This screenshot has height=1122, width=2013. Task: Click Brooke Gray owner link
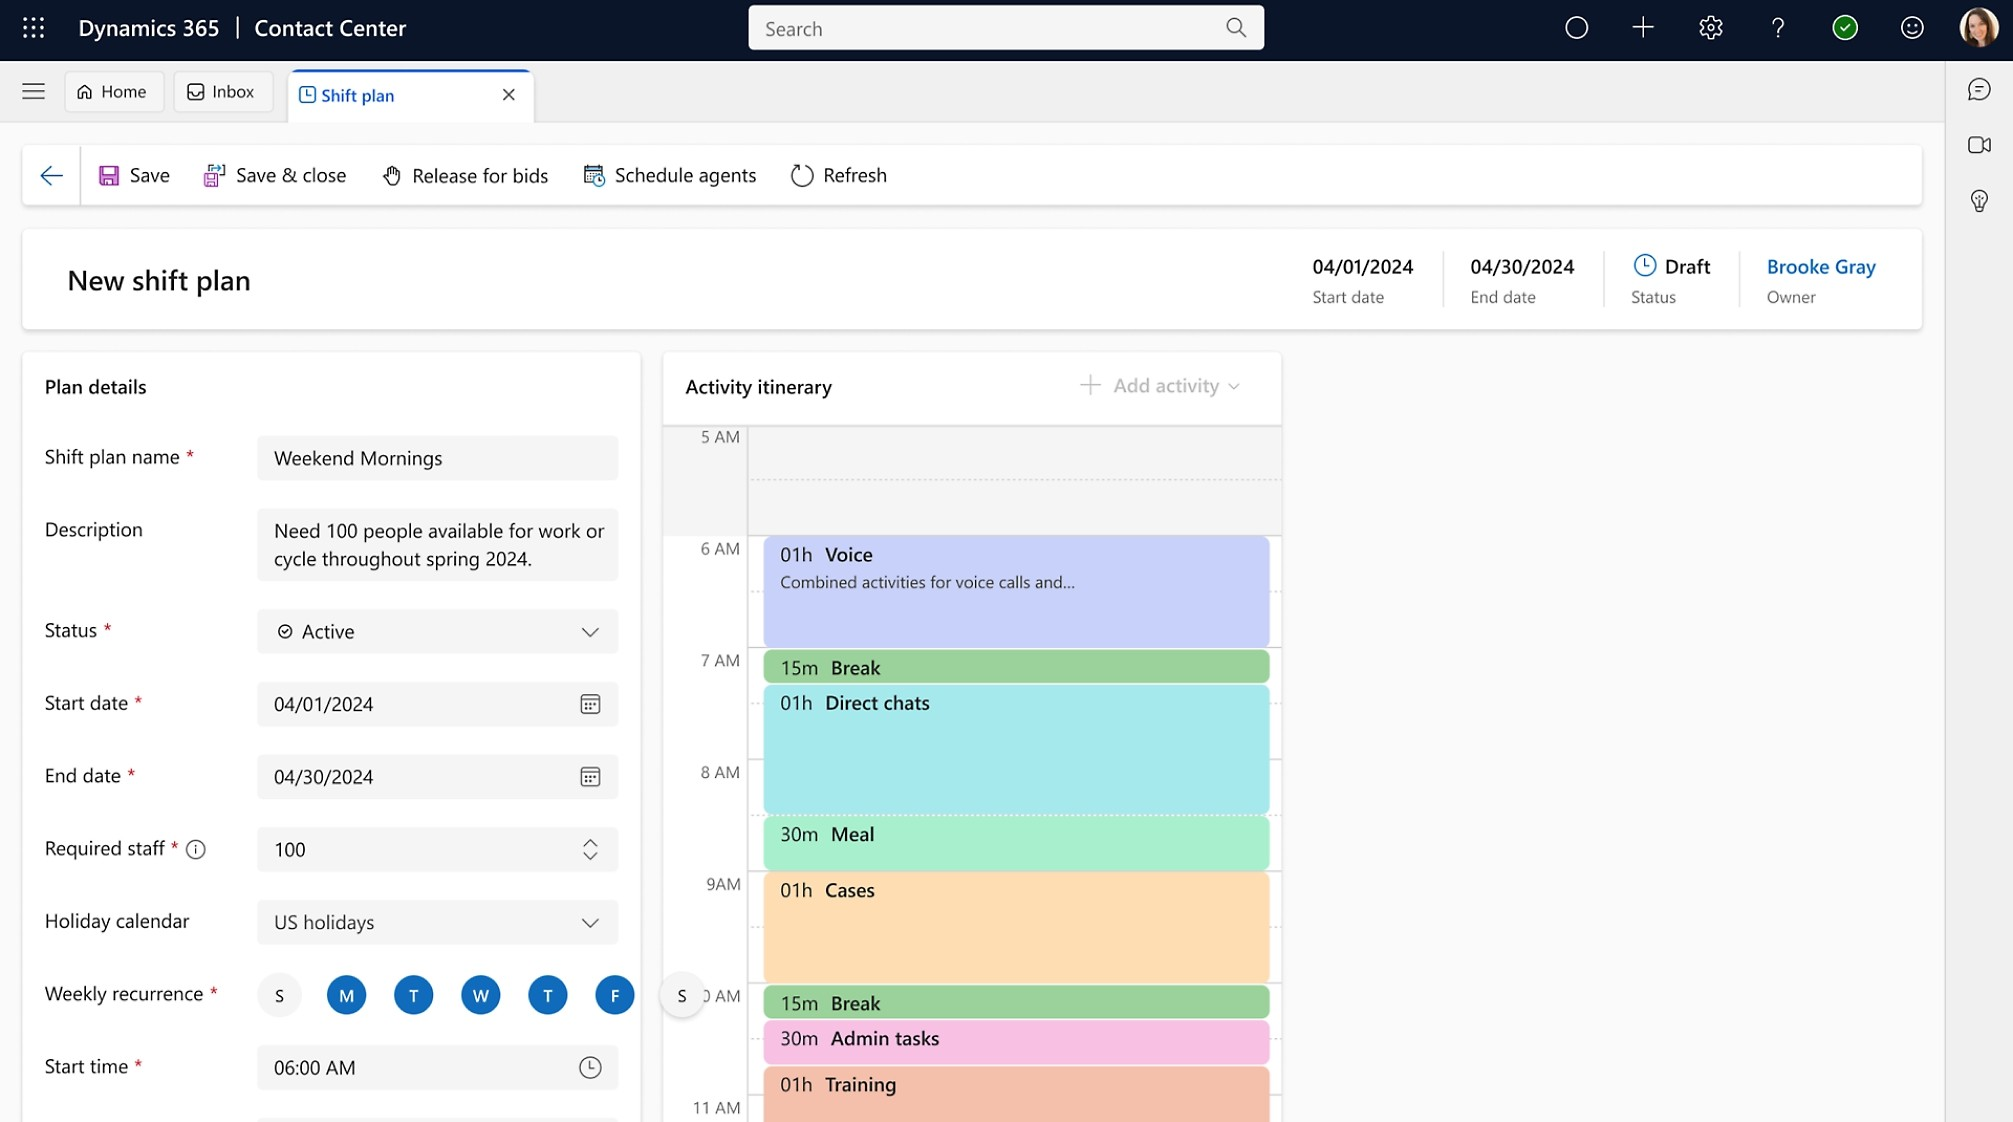tap(1821, 265)
